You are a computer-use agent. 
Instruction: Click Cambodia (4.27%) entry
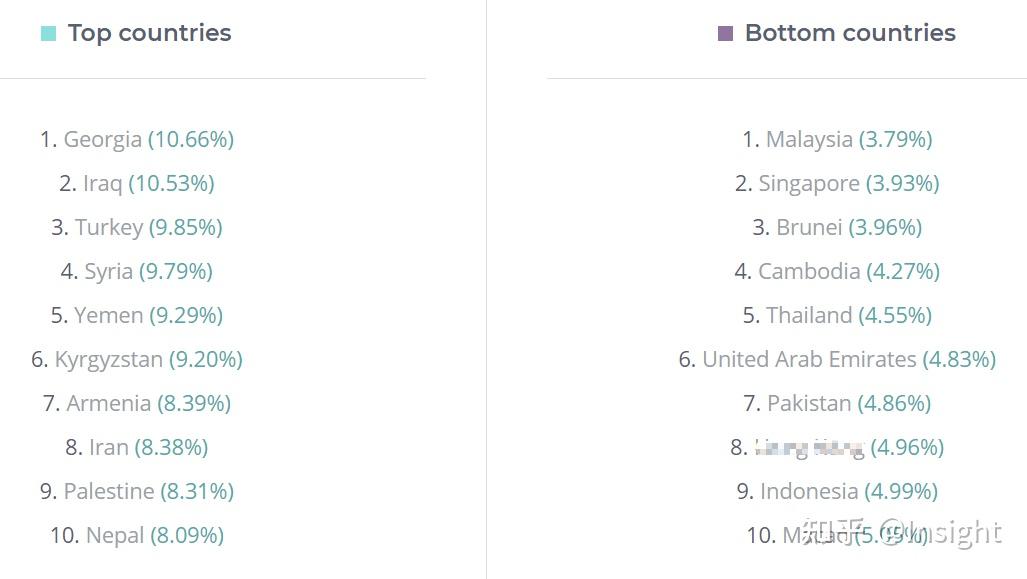(x=837, y=271)
